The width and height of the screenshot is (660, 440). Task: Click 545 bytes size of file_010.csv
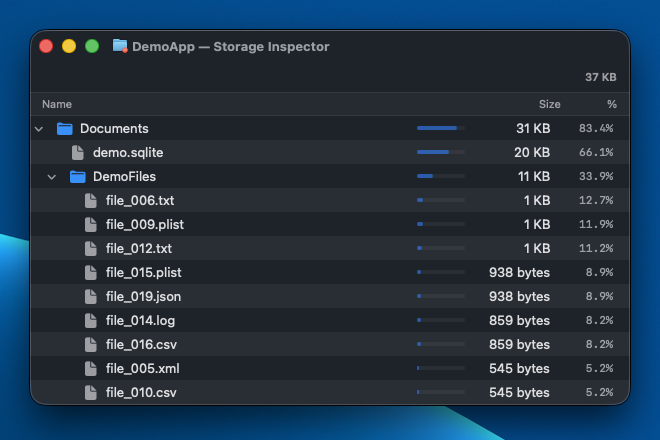(519, 392)
